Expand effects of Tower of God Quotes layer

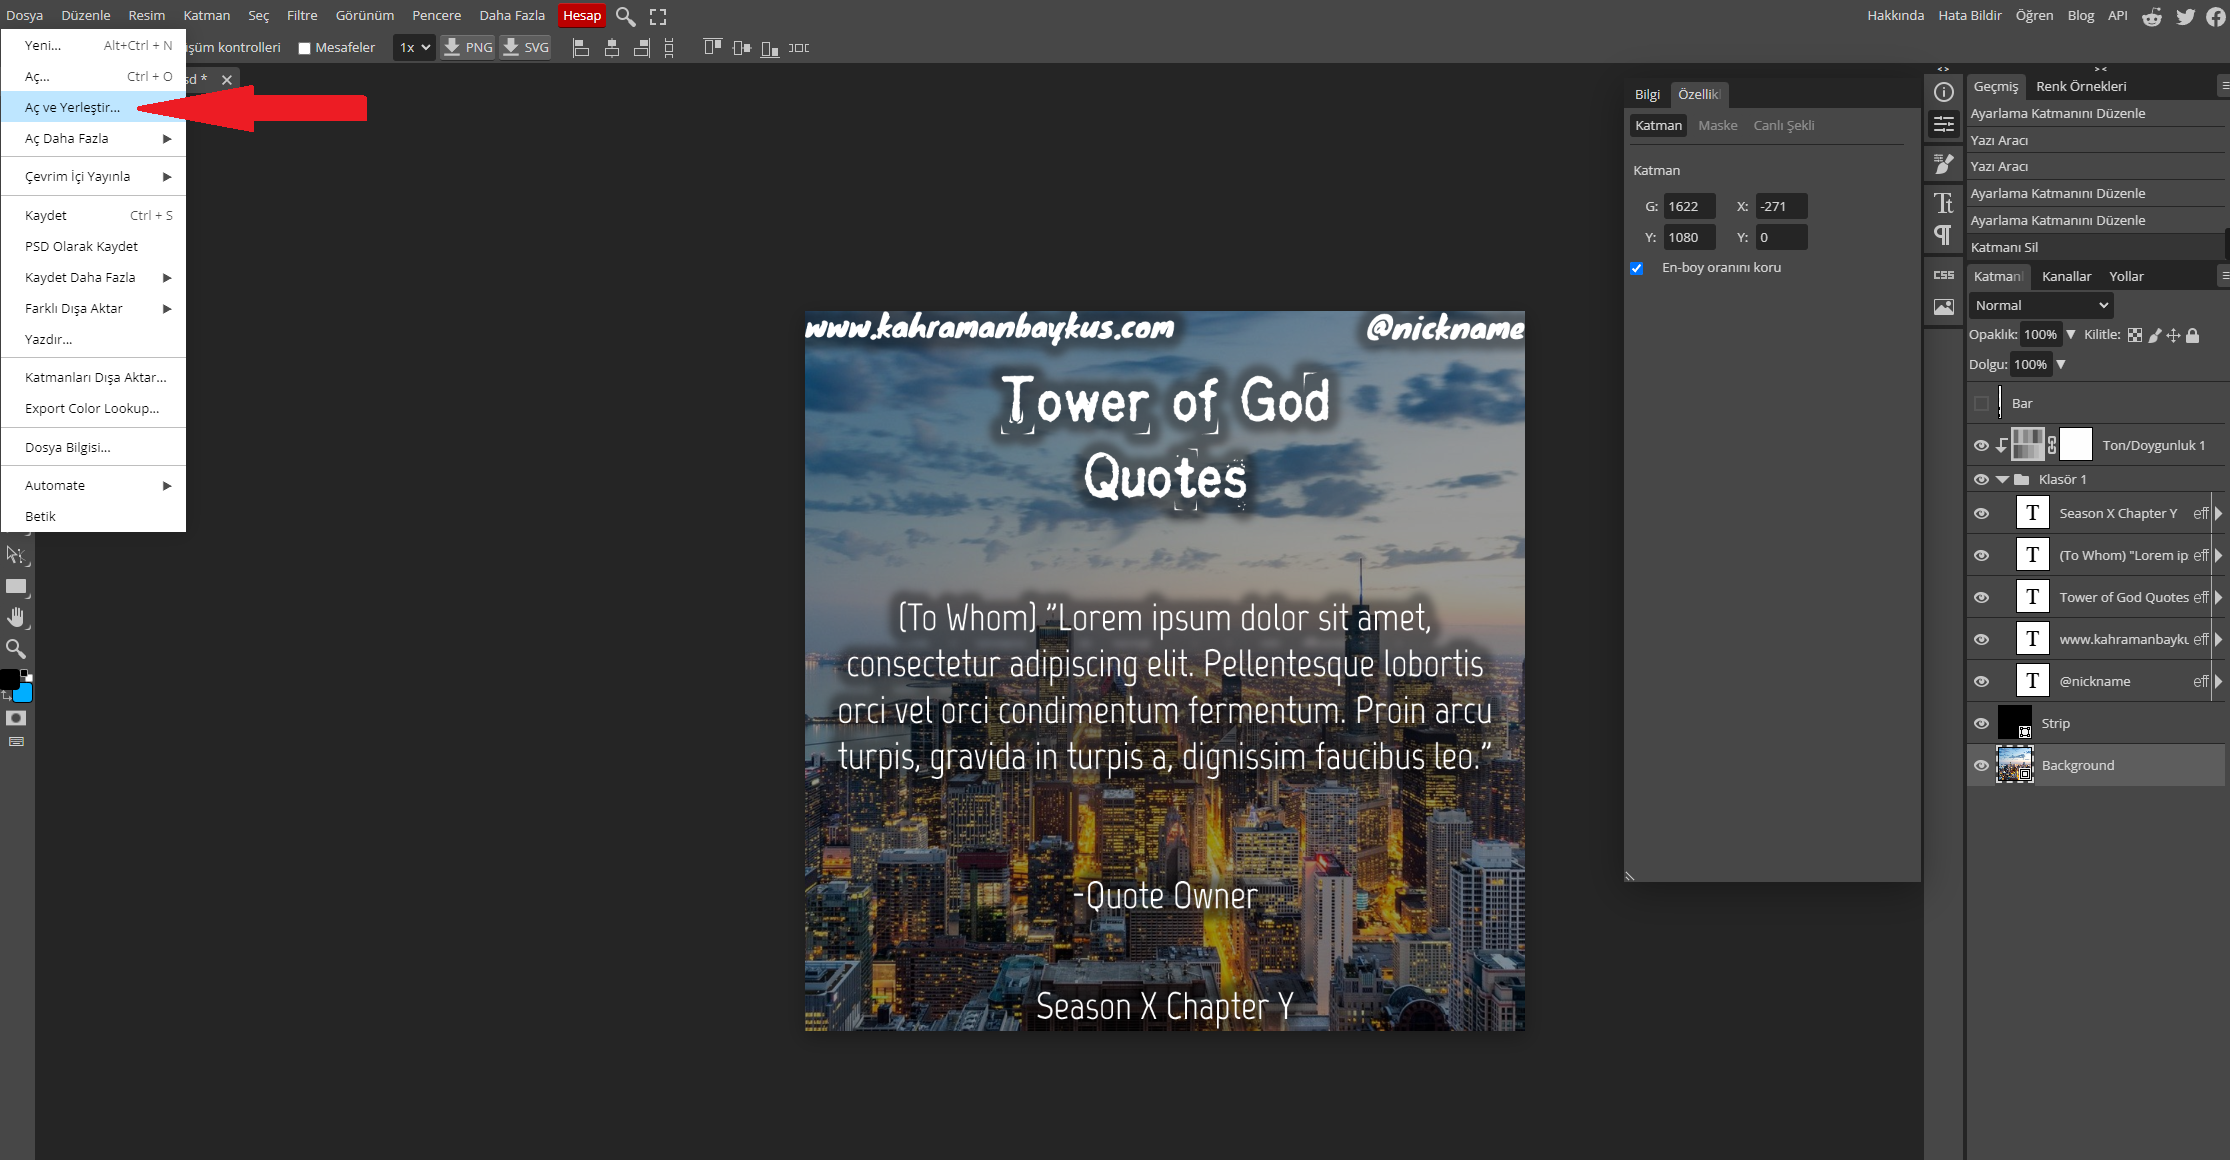[x=2217, y=597]
